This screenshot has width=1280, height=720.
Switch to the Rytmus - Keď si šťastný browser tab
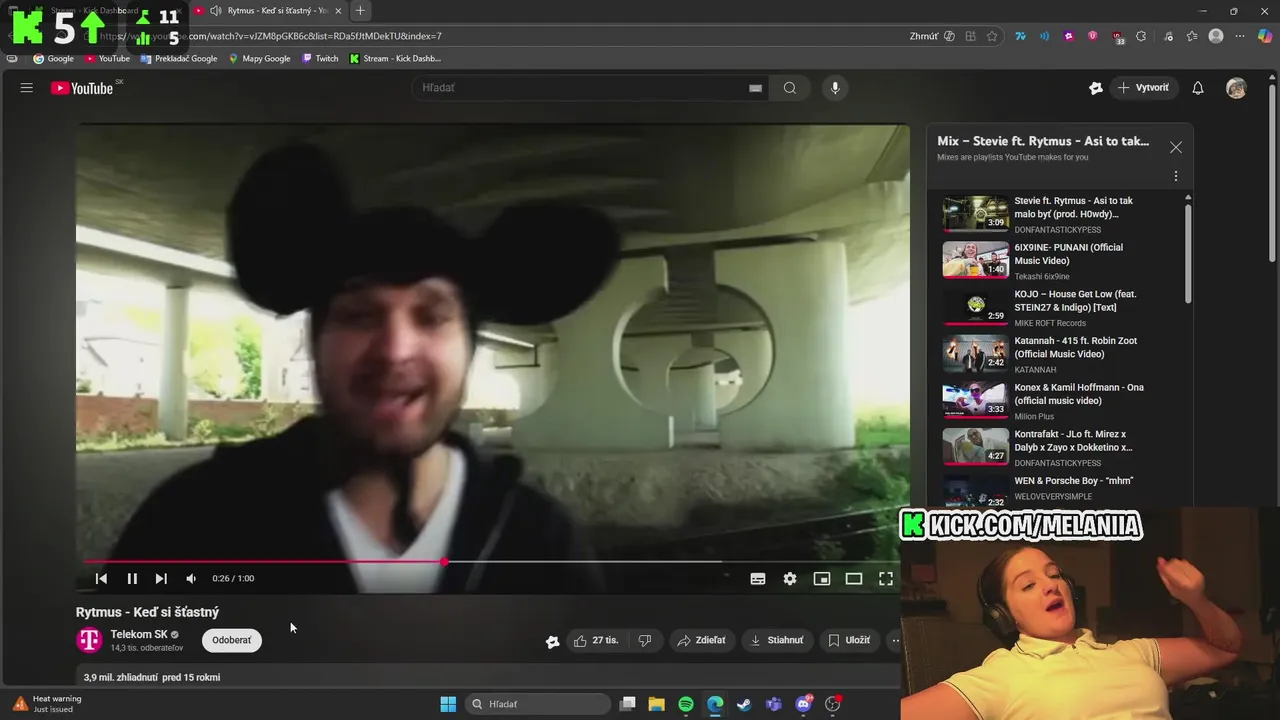(268, 10)
